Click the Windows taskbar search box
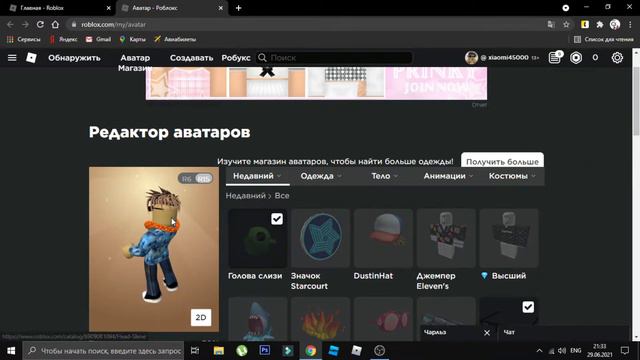 pos(103,351)
